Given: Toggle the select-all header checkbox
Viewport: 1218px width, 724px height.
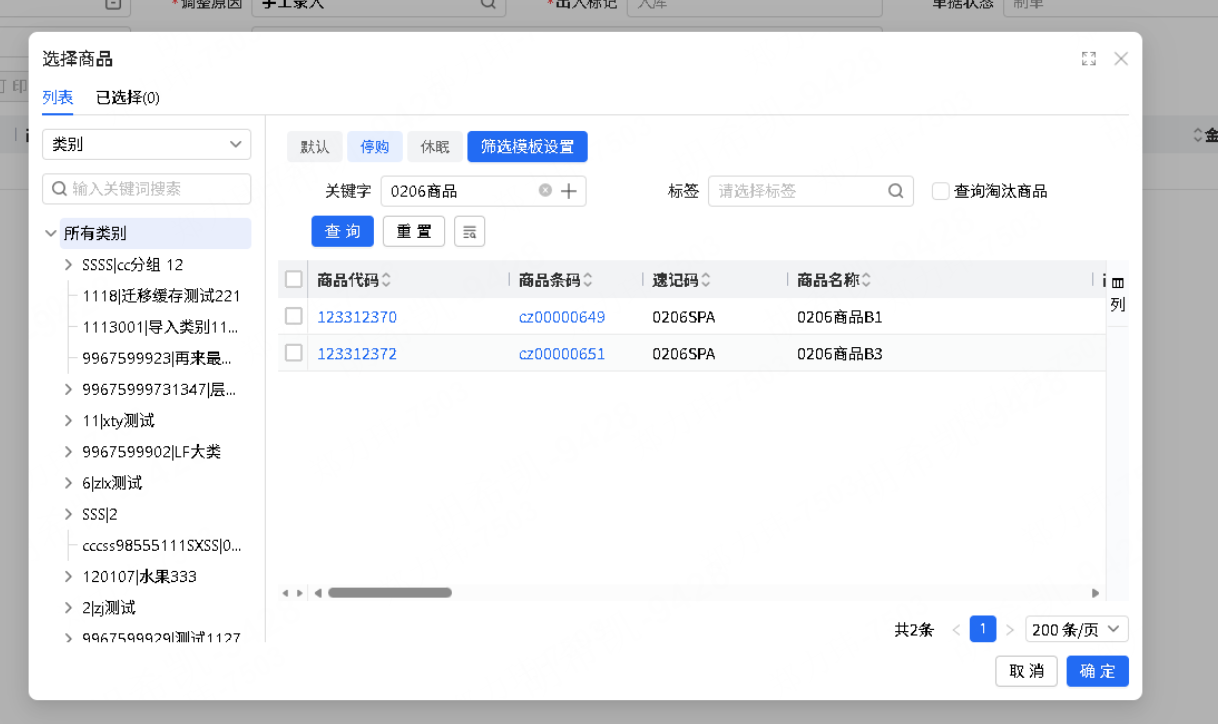Looking at the screenshot, I should [293, 279].
